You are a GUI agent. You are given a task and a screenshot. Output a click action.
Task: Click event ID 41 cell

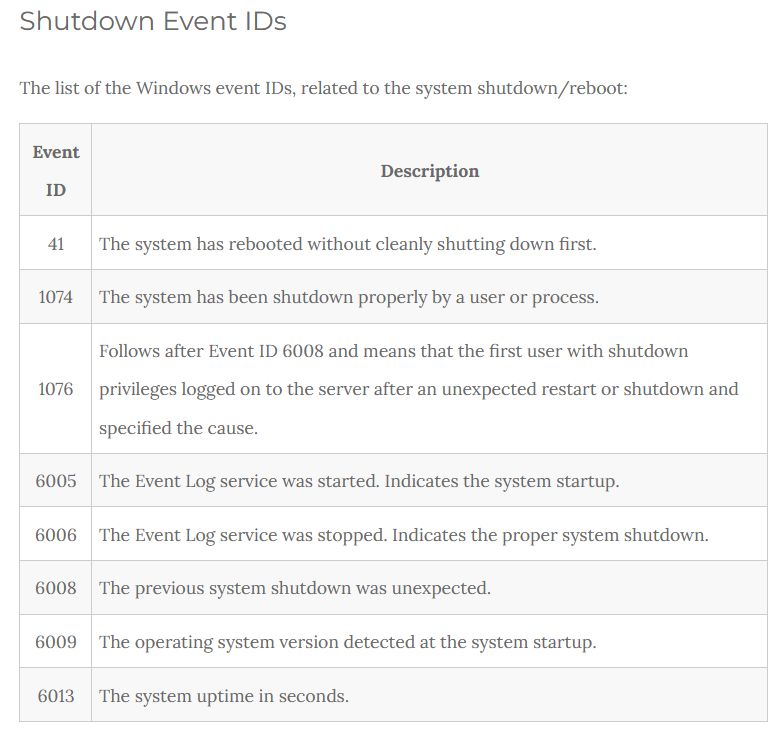[x=56, y=244]
